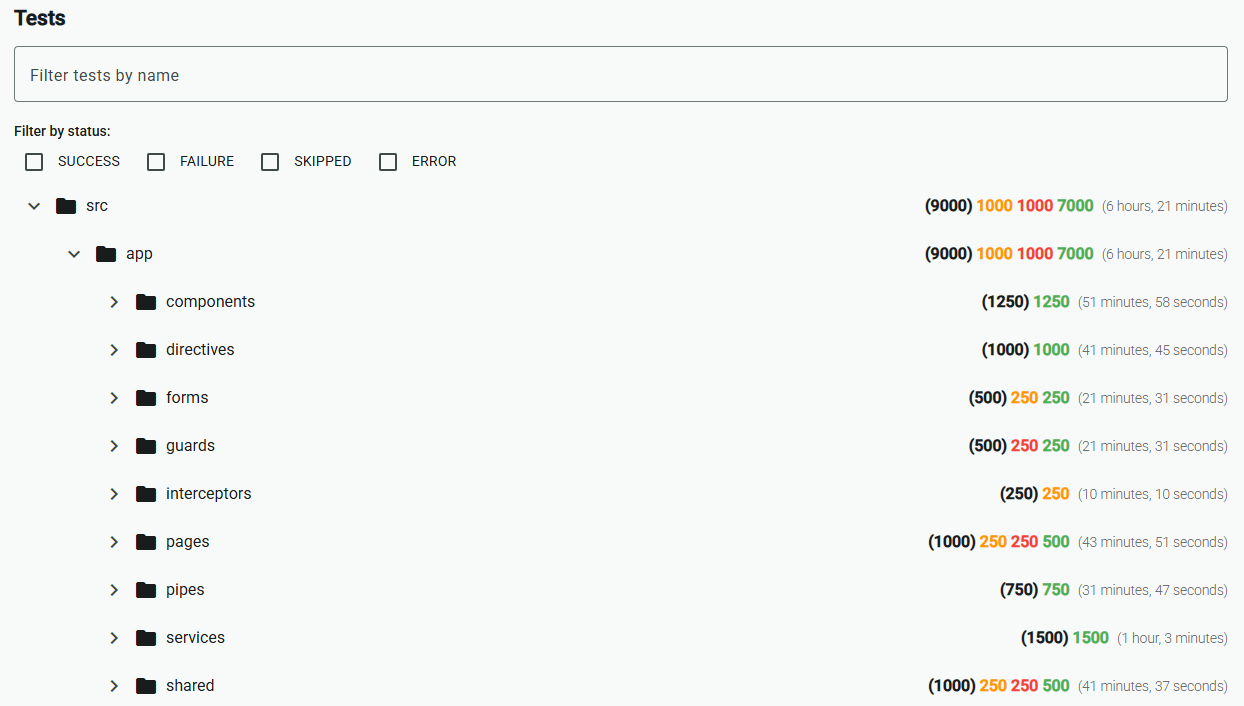Expand the services folder chevron

(114, 638)
